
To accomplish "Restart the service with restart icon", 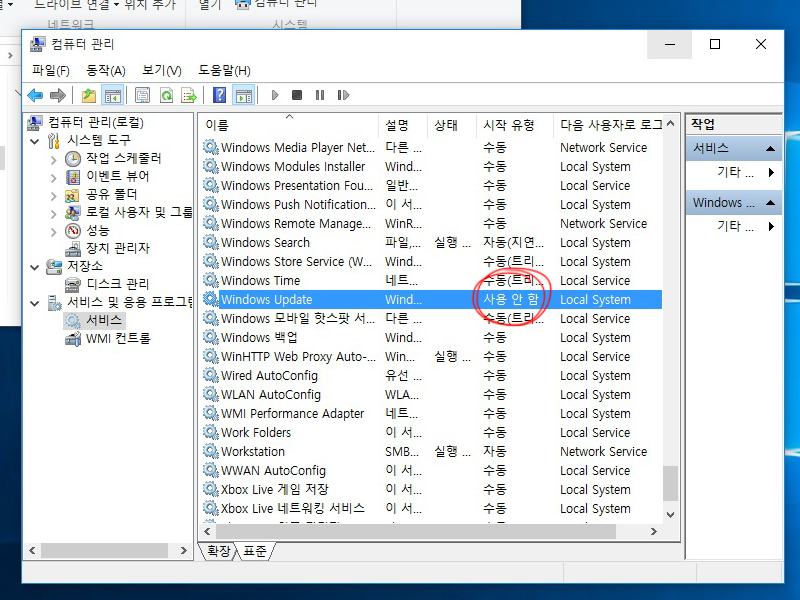I will coord(343,95).
